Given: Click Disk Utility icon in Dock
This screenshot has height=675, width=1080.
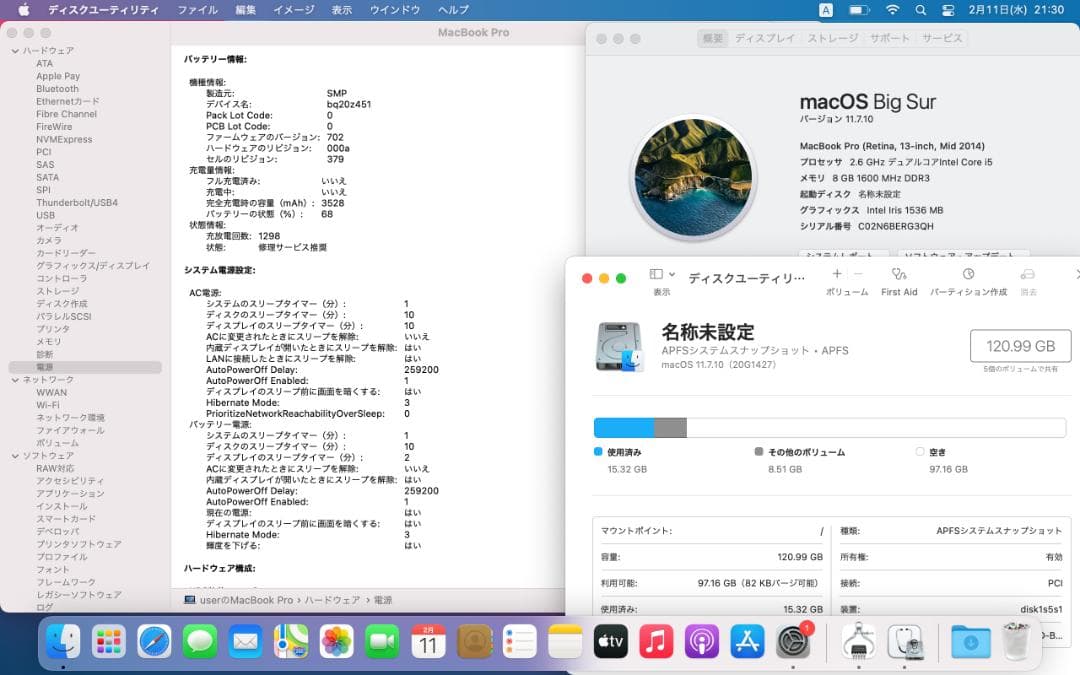Looking at the screenshot, I should tap(905, 641).
